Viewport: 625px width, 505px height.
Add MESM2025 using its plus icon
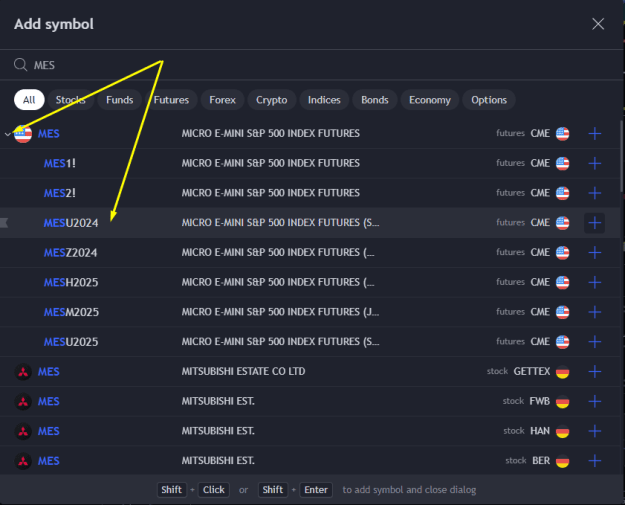click(595, 312)
